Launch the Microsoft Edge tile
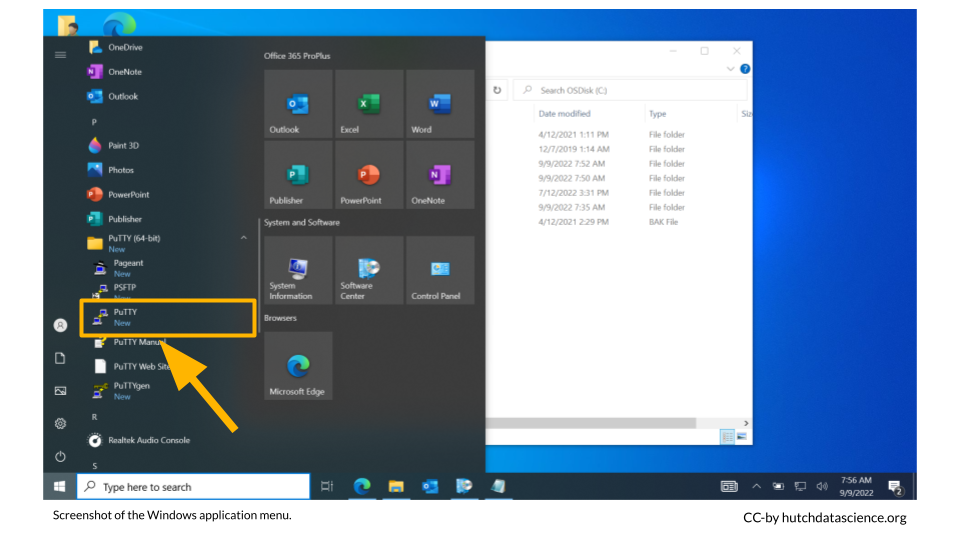Viewport: 960px width, 540px height. tap(298, 366)
